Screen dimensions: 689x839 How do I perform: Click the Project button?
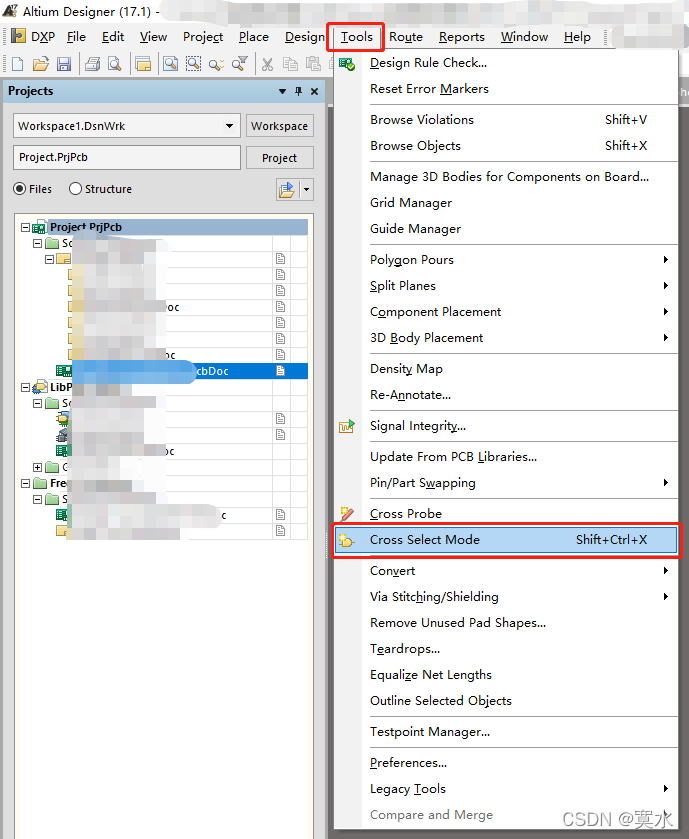(279, 158)
